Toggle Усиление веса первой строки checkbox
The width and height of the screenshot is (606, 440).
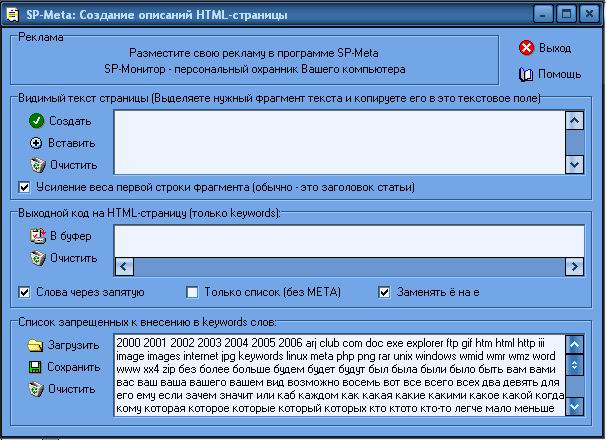24,188
